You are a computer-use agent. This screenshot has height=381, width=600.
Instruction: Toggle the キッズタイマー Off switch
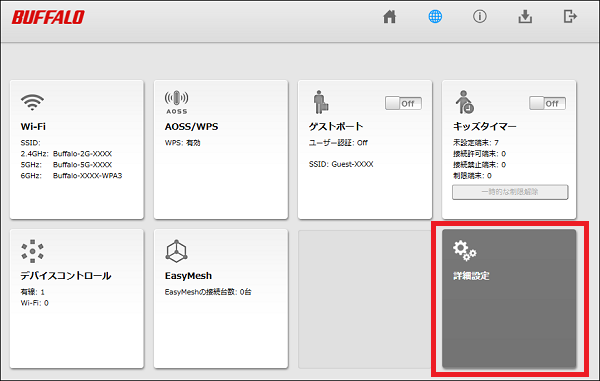tap(548, 103)
